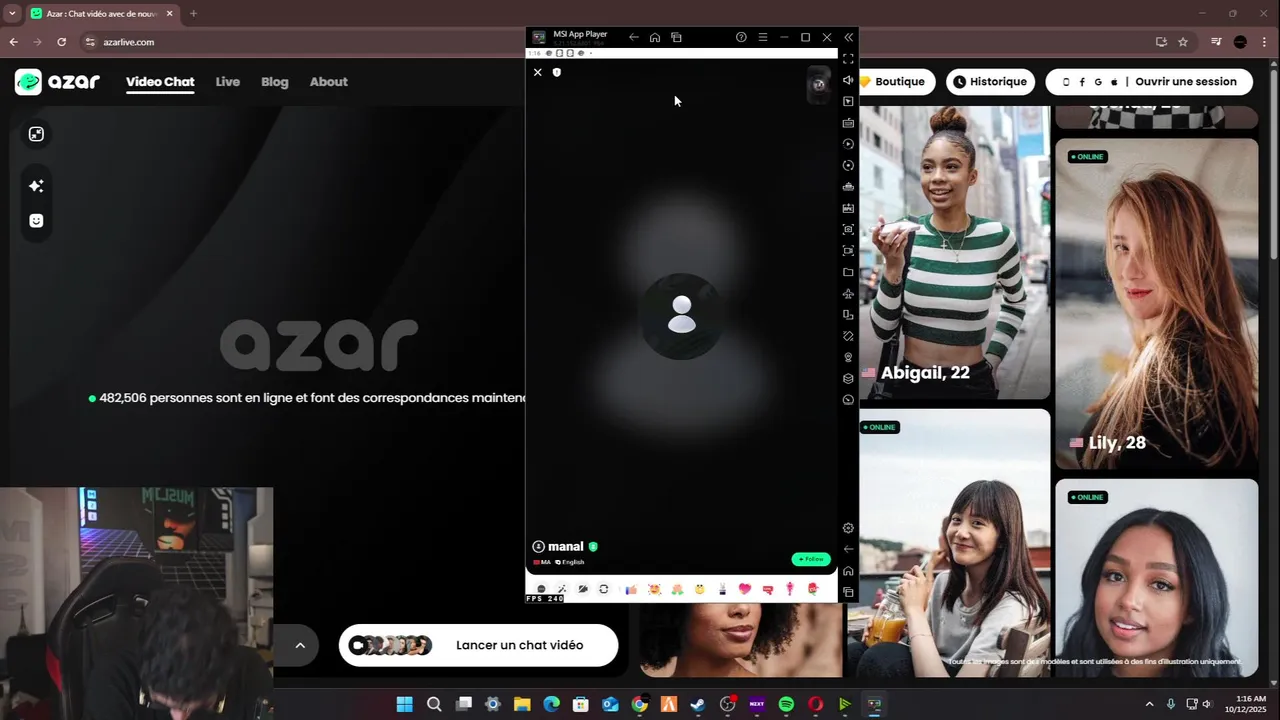Open recent apps icon in MSI title bar

(x=676, y=37)
